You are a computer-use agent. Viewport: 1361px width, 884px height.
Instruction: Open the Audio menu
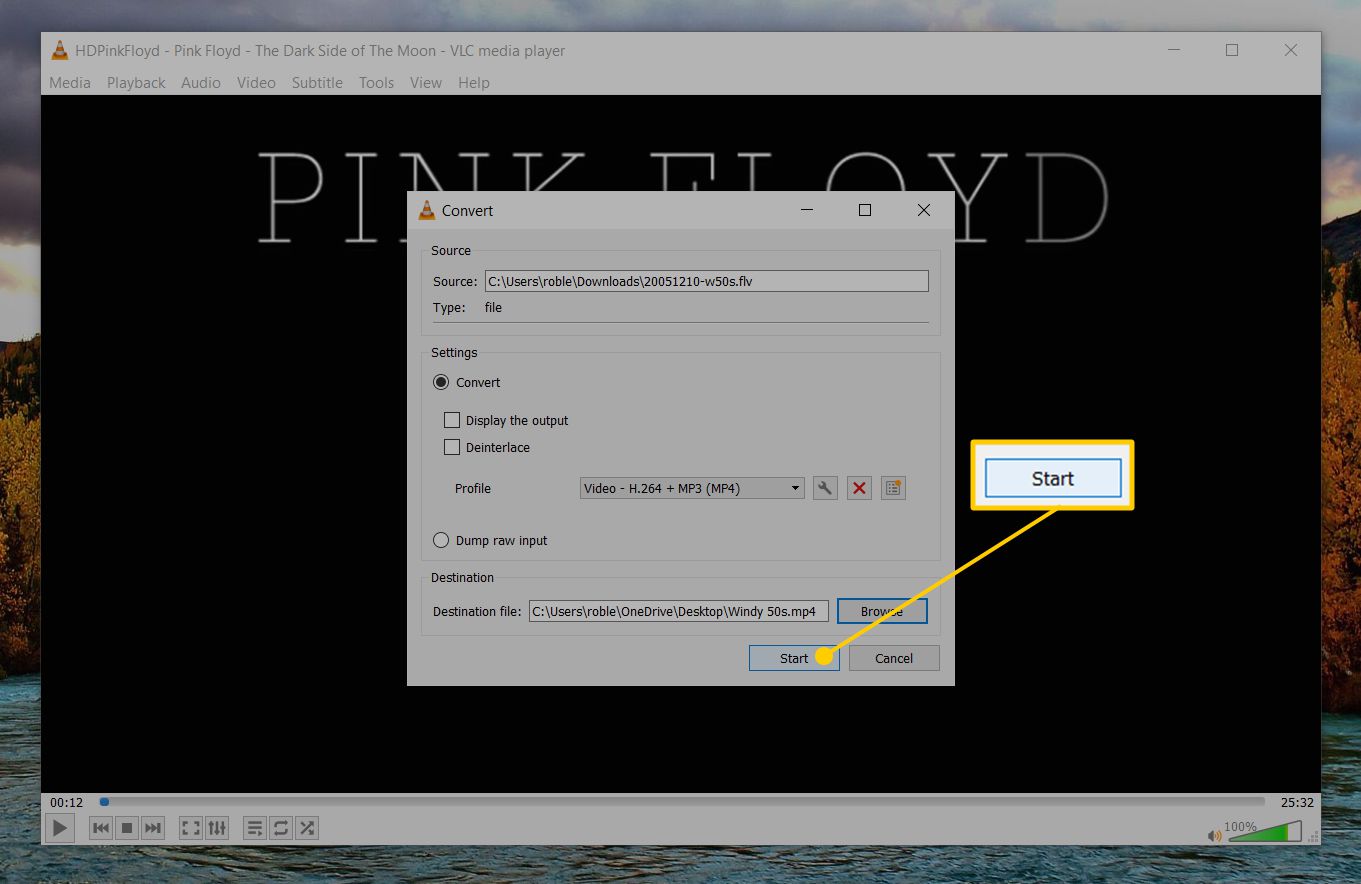(201, 82)
